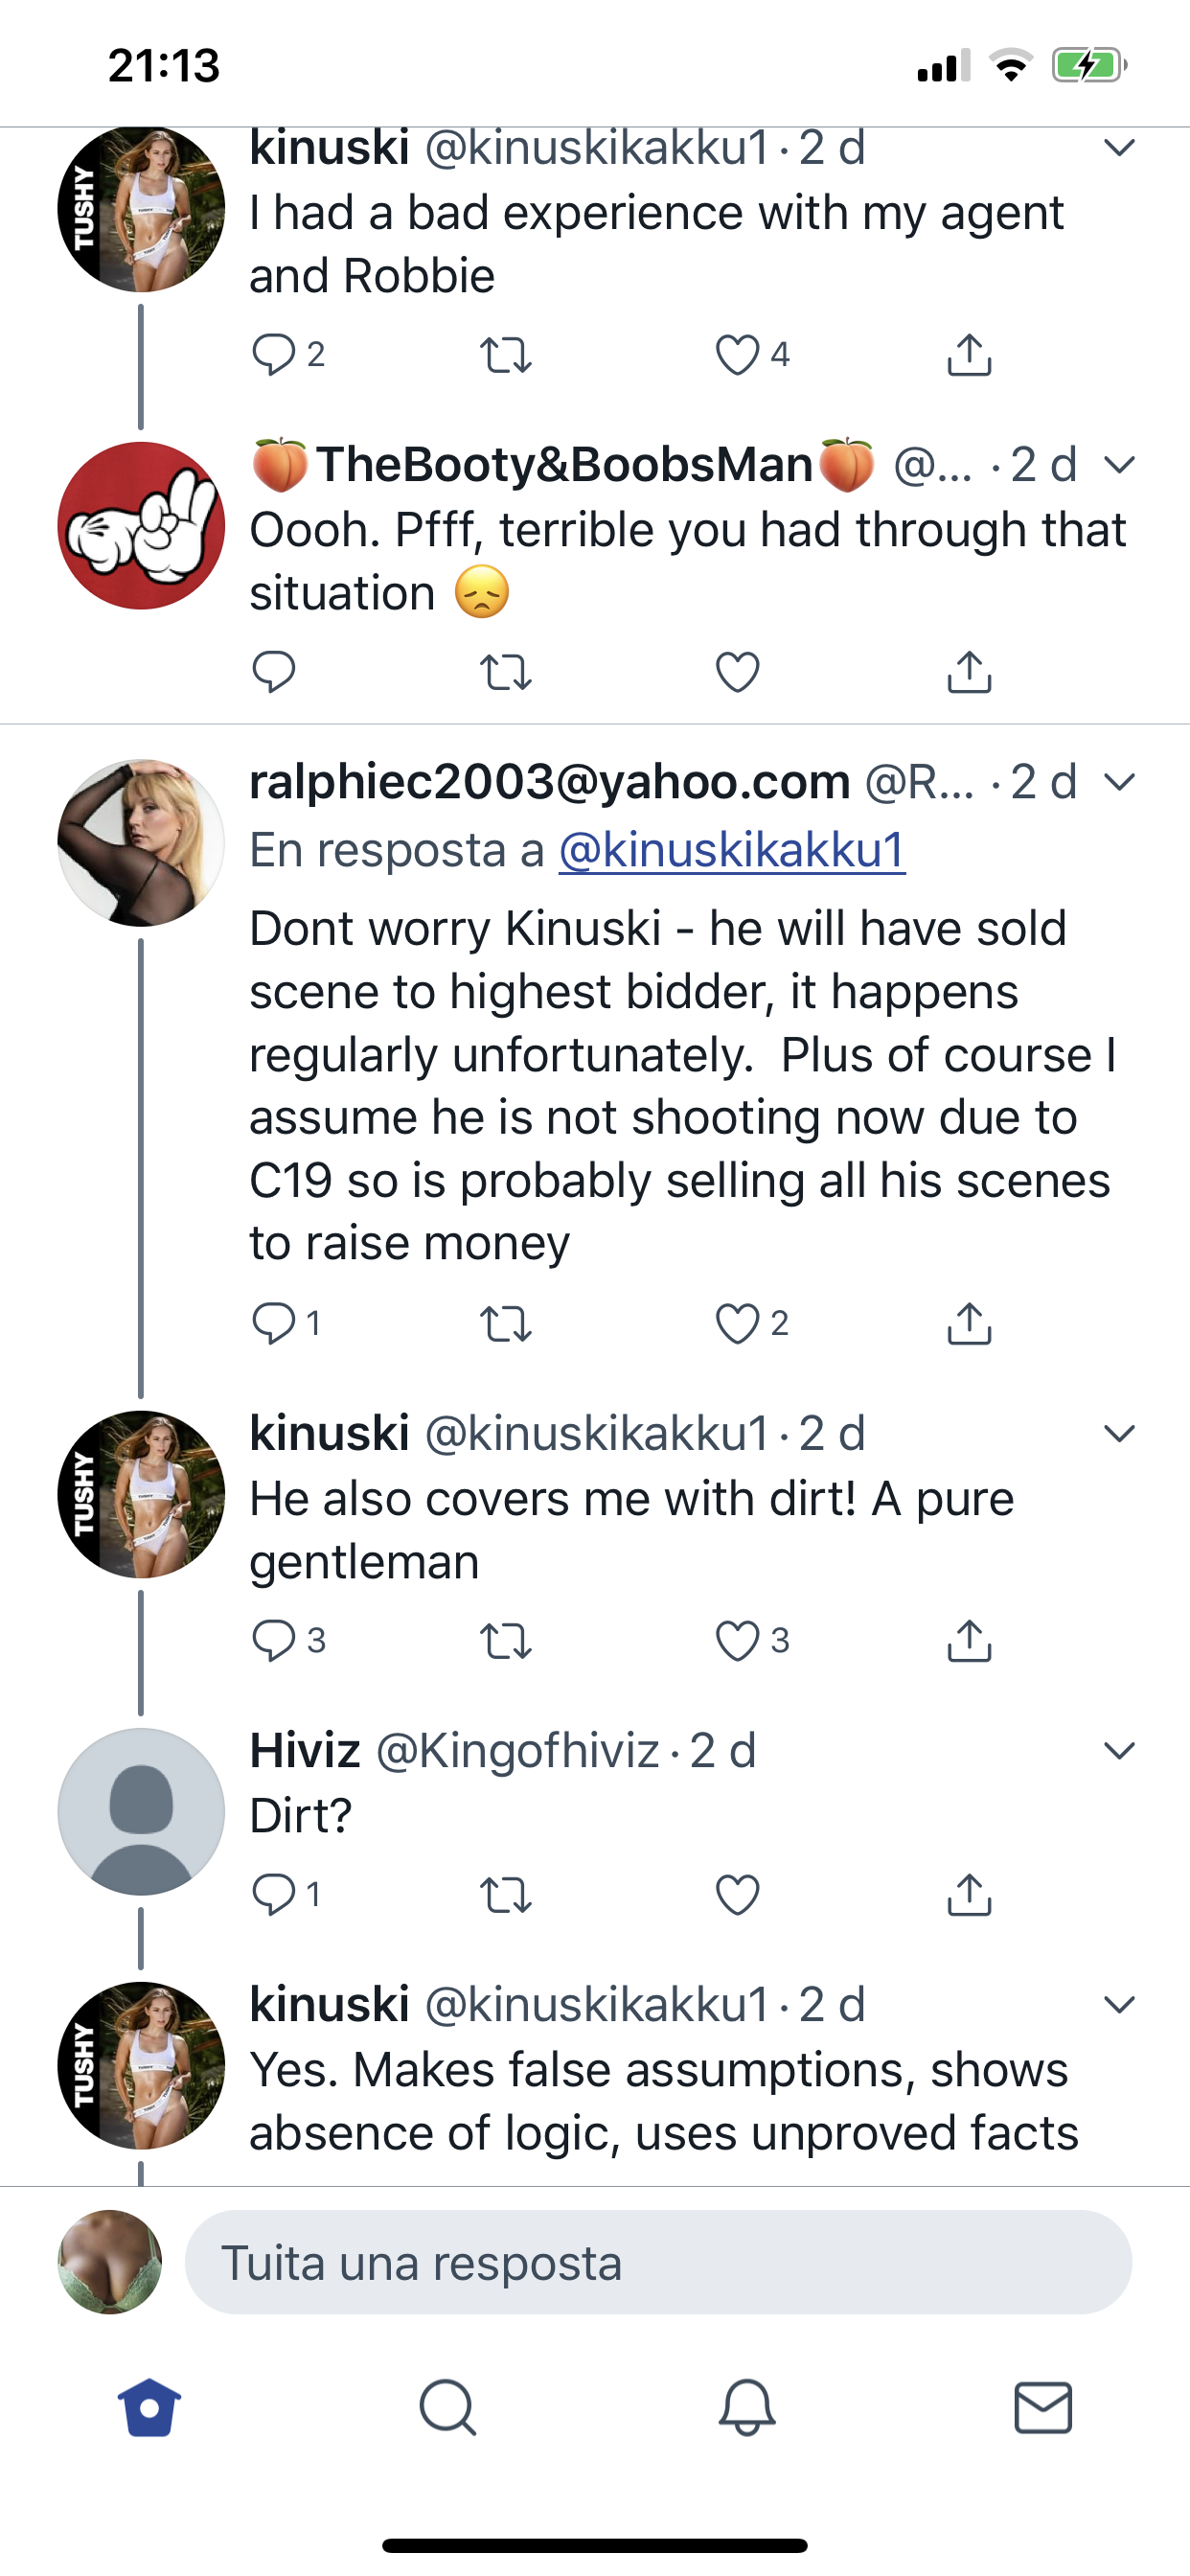Like the "Dont worry Kinuski" tweet
This screenshot has width=1190, height=2576.
[738, 1324]
